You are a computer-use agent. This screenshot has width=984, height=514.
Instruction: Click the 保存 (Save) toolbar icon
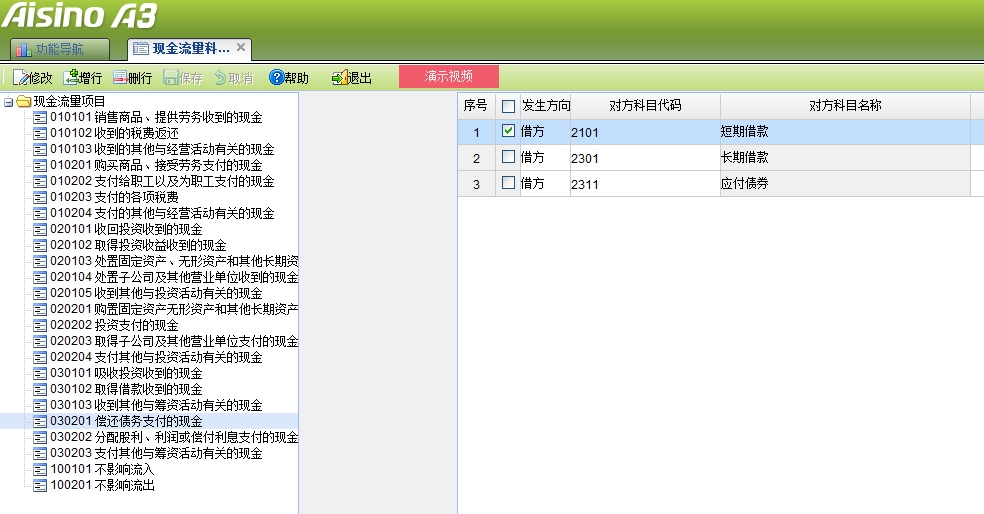click(x=171, y=77)
